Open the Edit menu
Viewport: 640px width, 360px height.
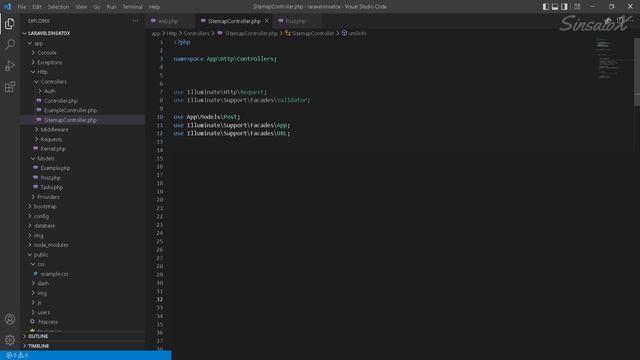(37, 7)
